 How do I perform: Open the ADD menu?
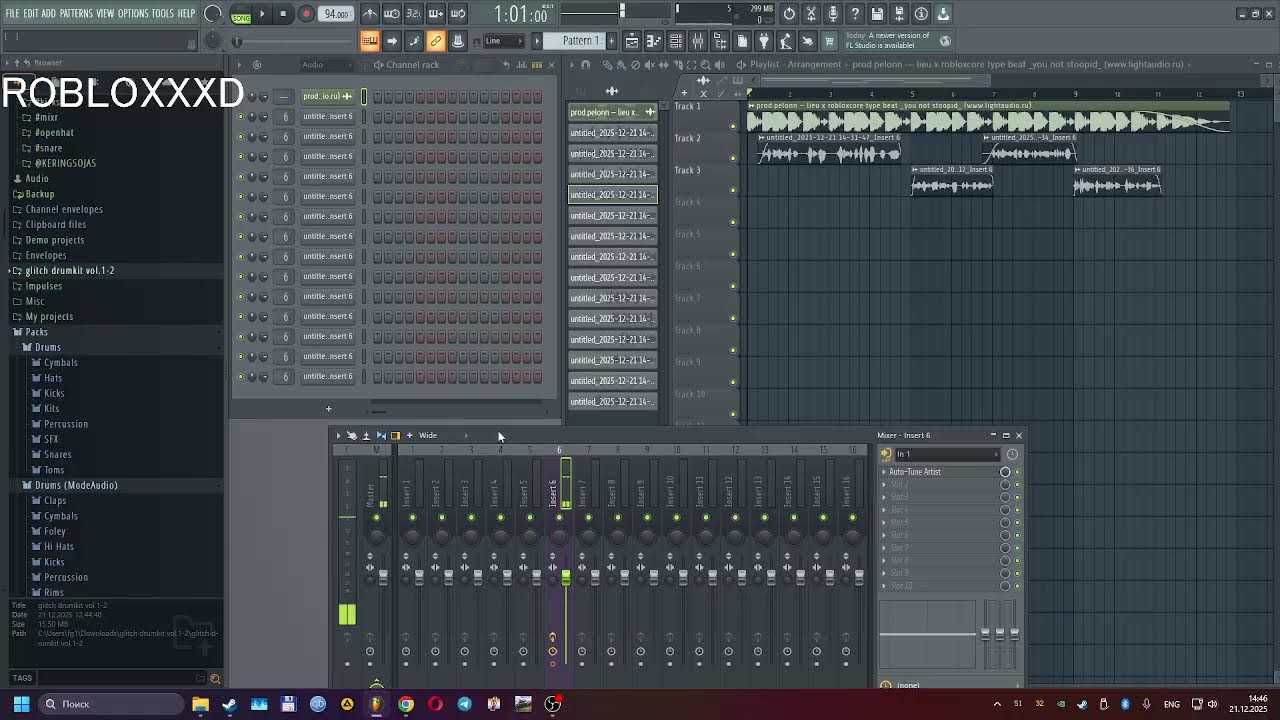coord(48,14)
